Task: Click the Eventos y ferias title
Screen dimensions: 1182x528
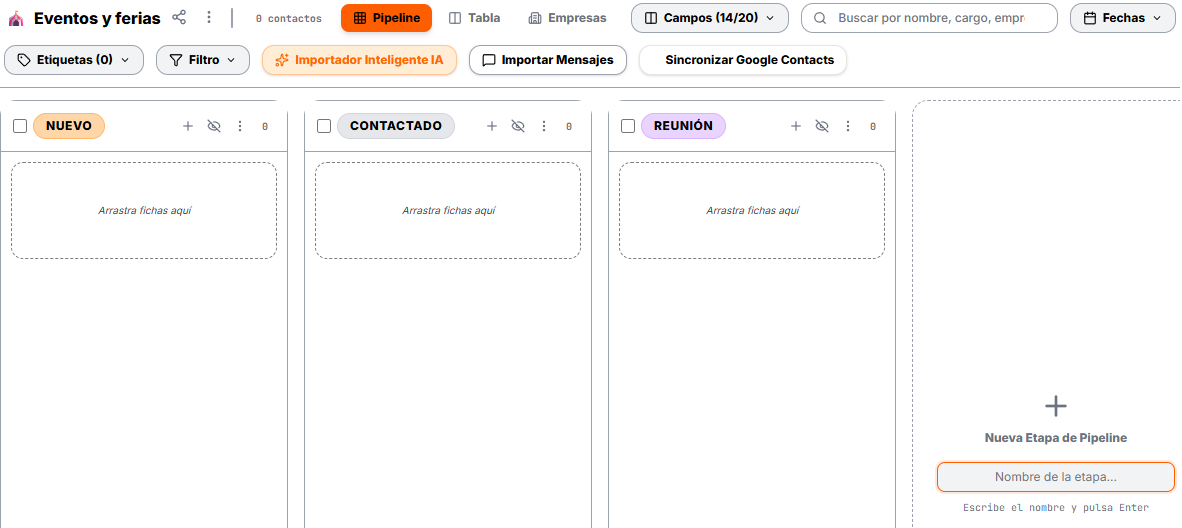Action: coord(97,18)
